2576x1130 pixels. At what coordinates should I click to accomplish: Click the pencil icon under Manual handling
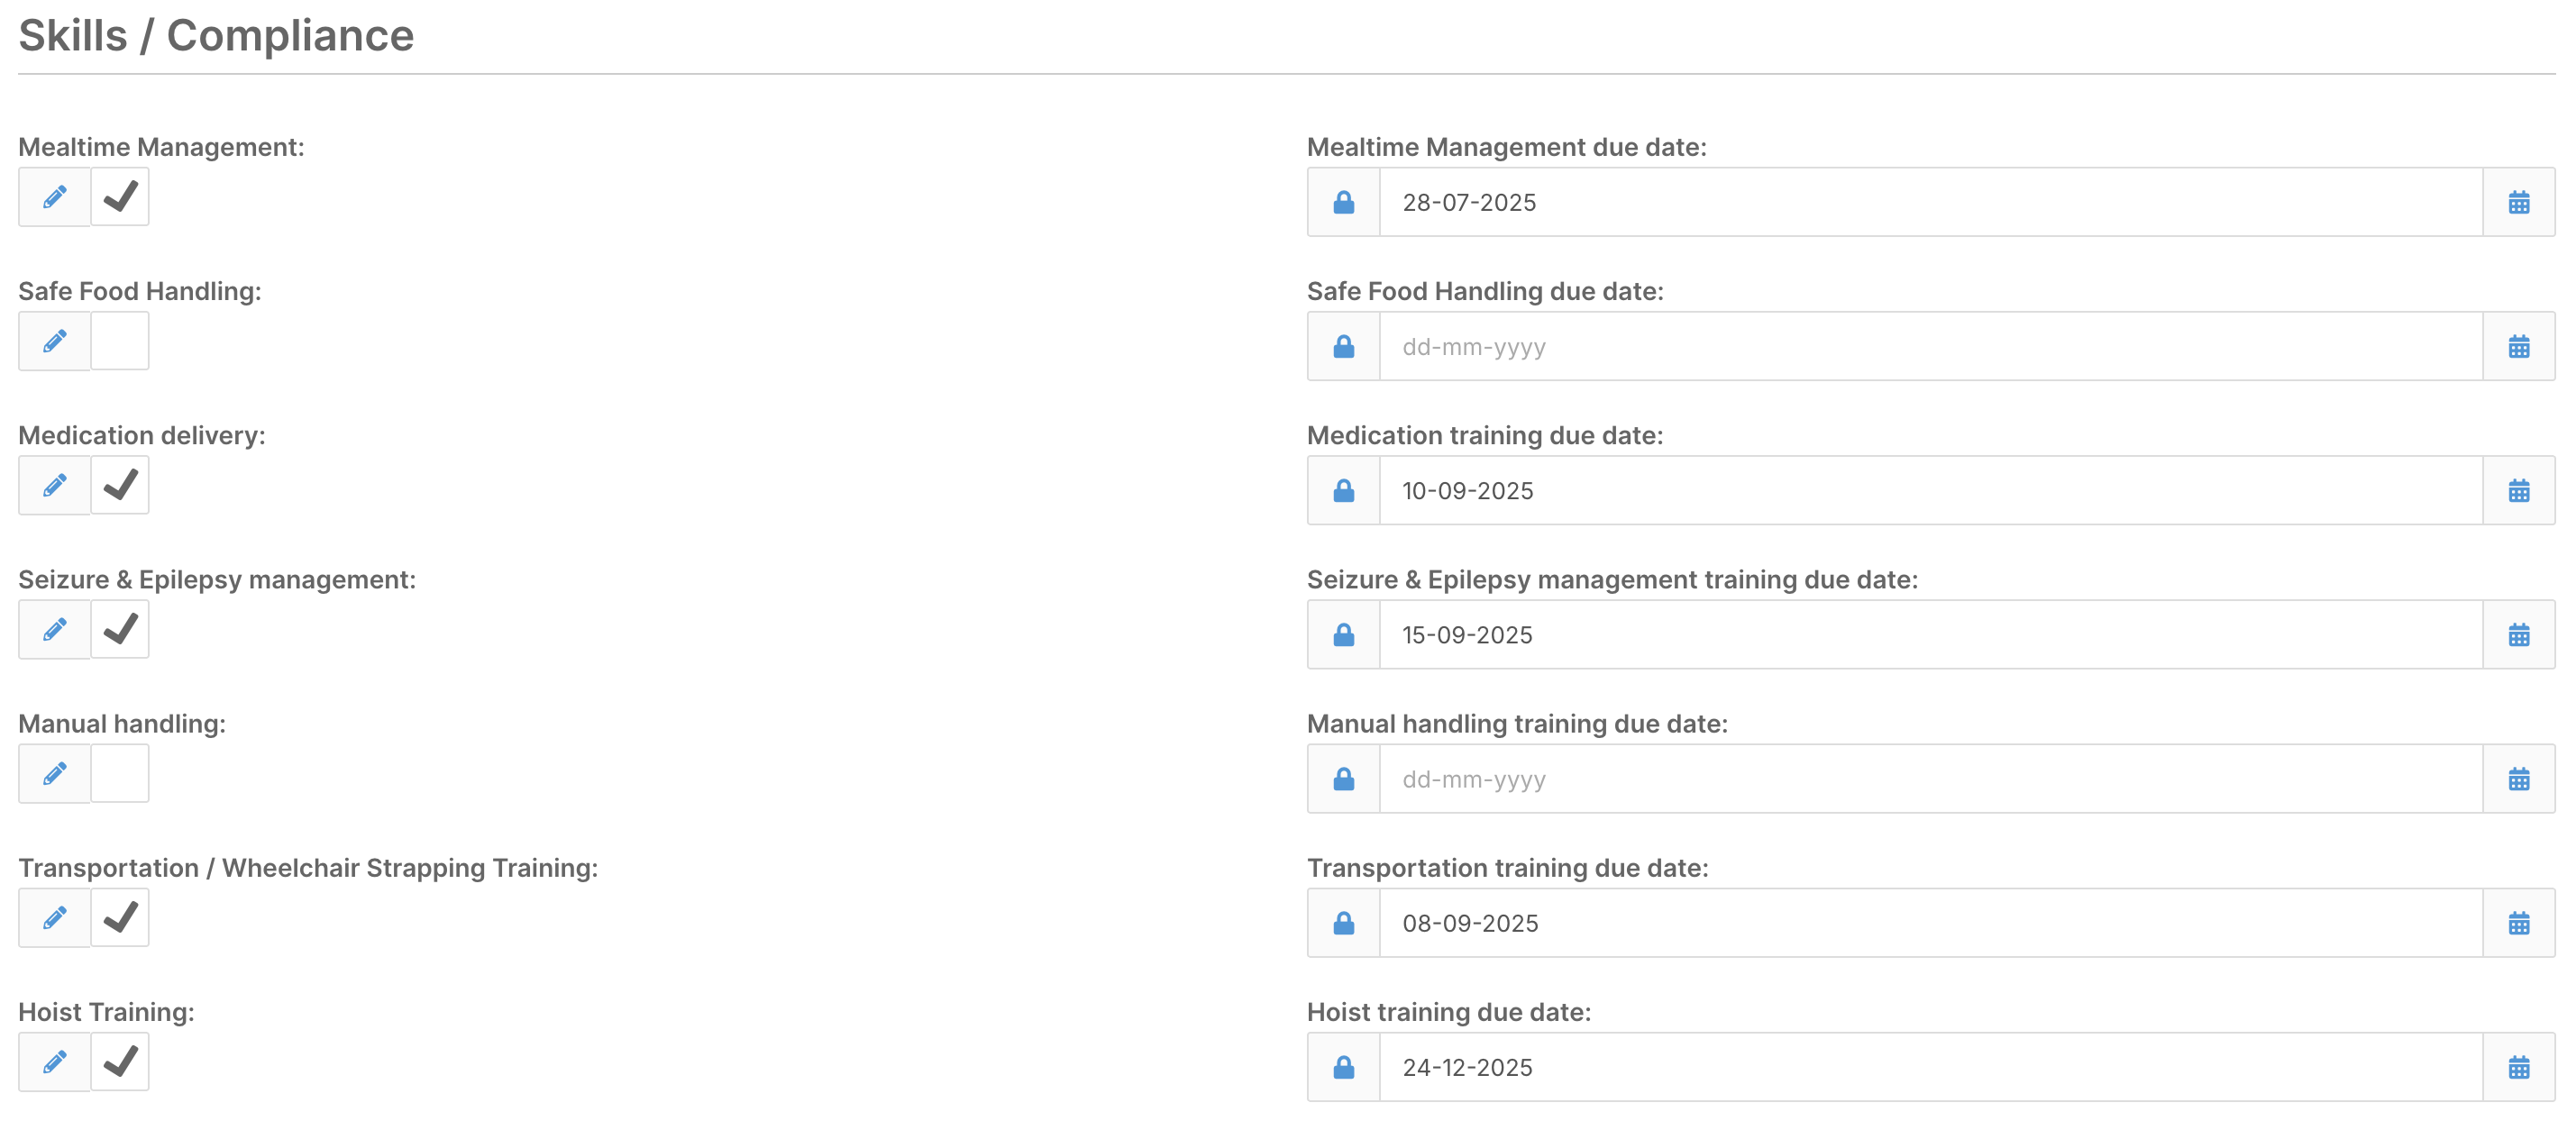55,773
